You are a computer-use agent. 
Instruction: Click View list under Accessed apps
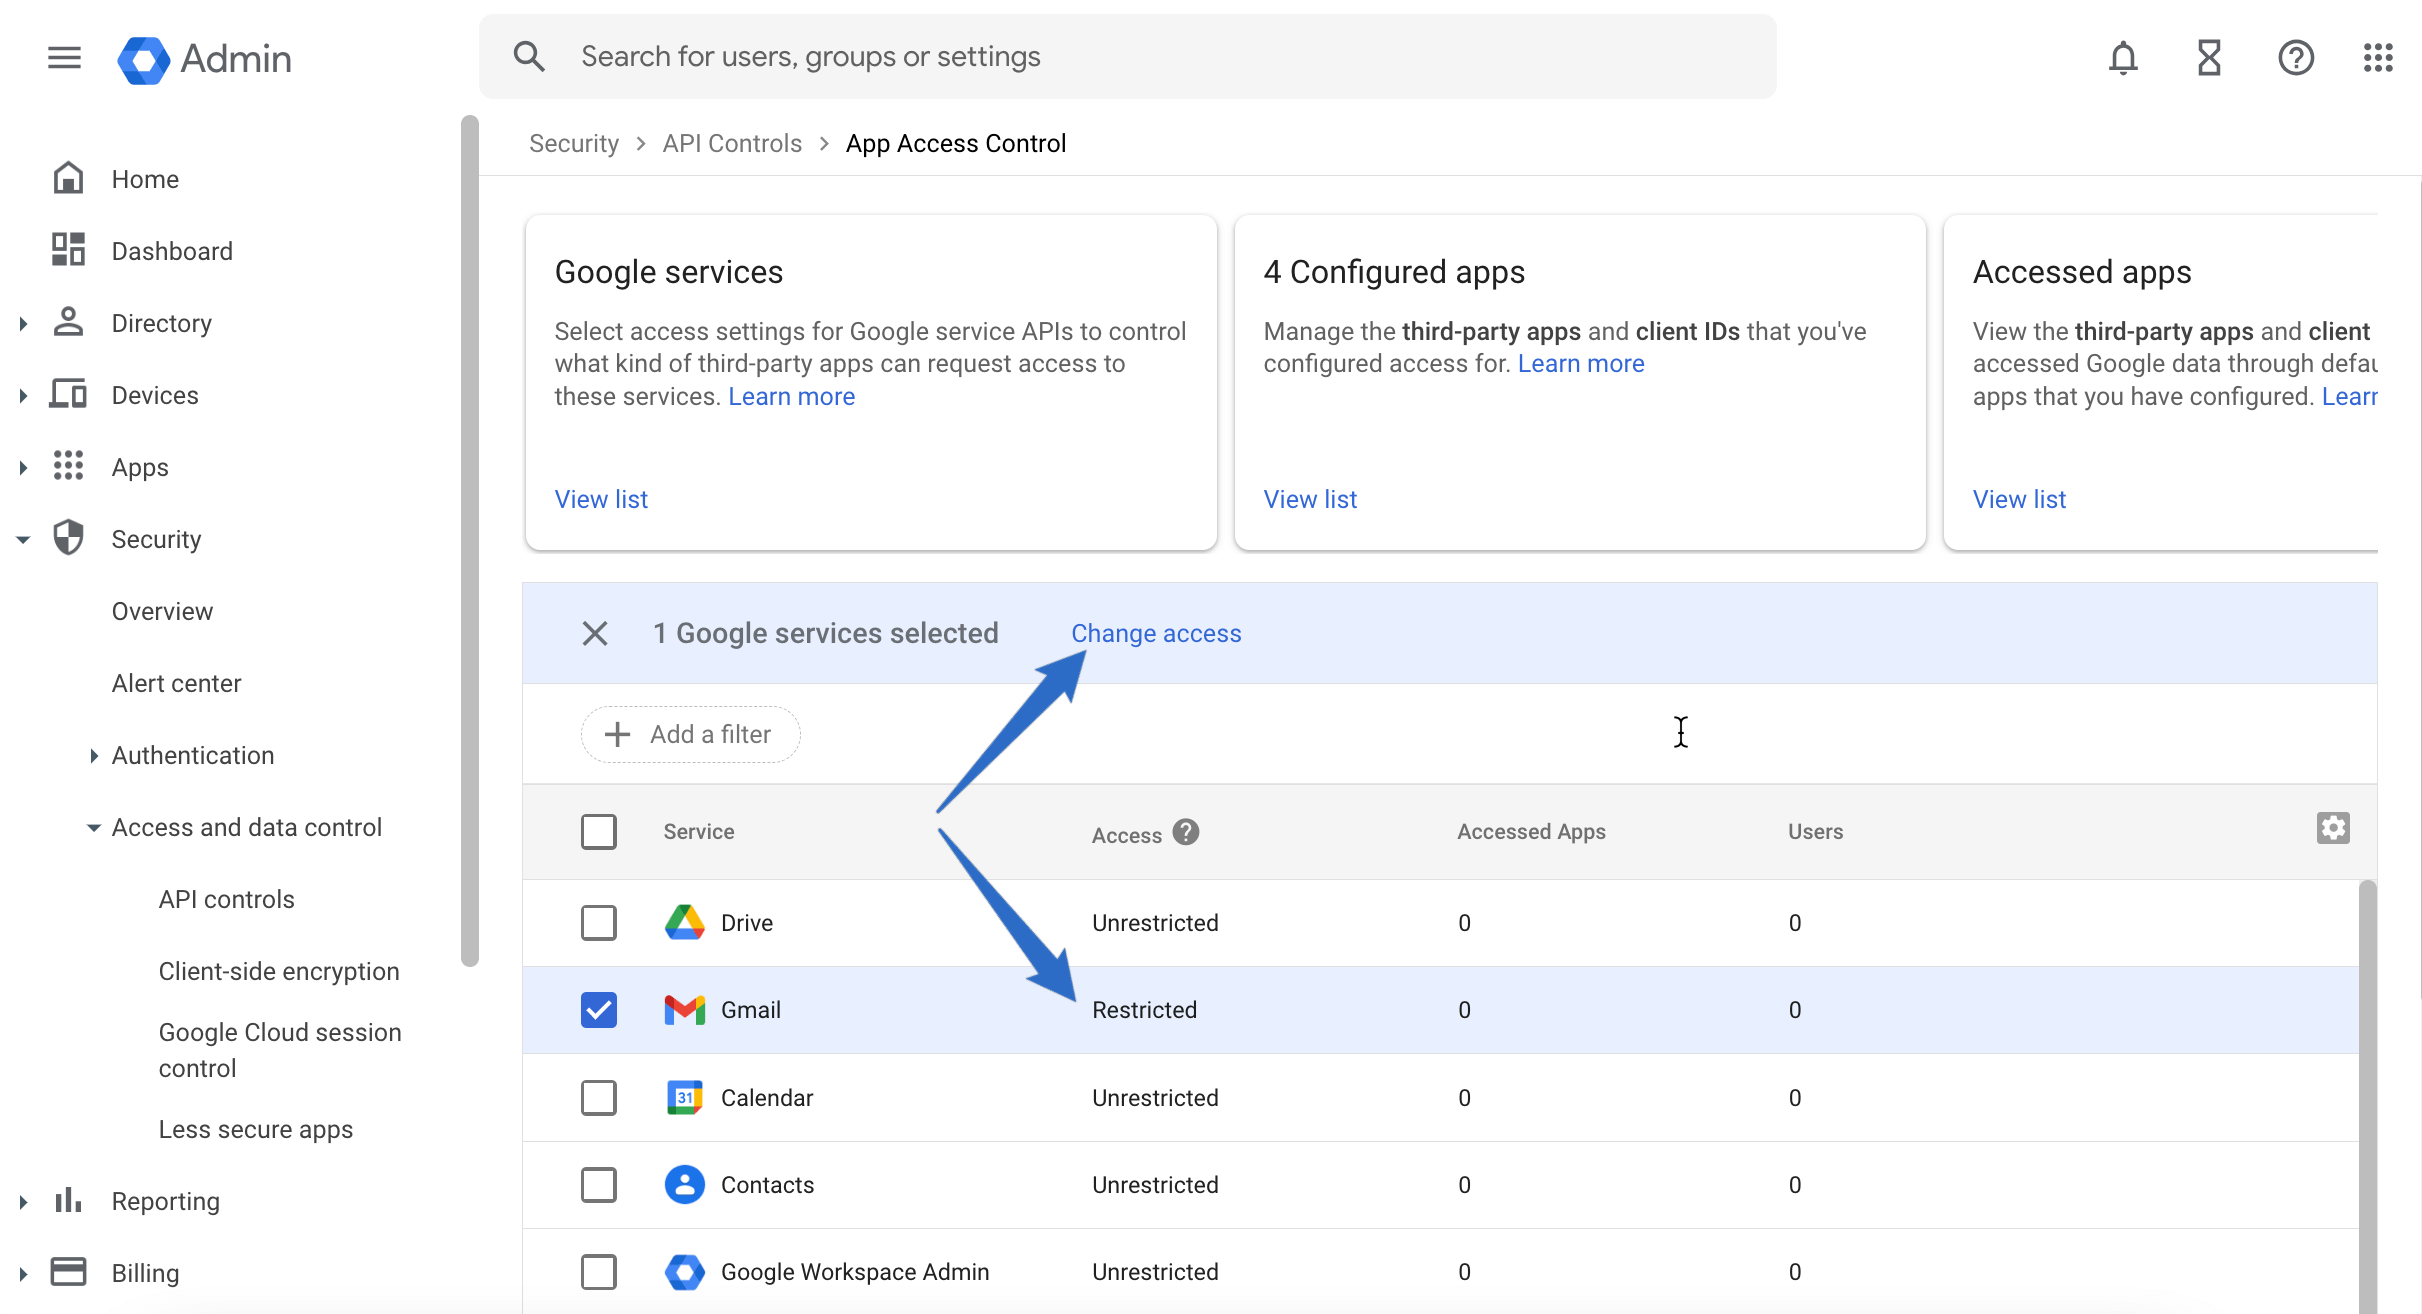(x=2019, y=499)
